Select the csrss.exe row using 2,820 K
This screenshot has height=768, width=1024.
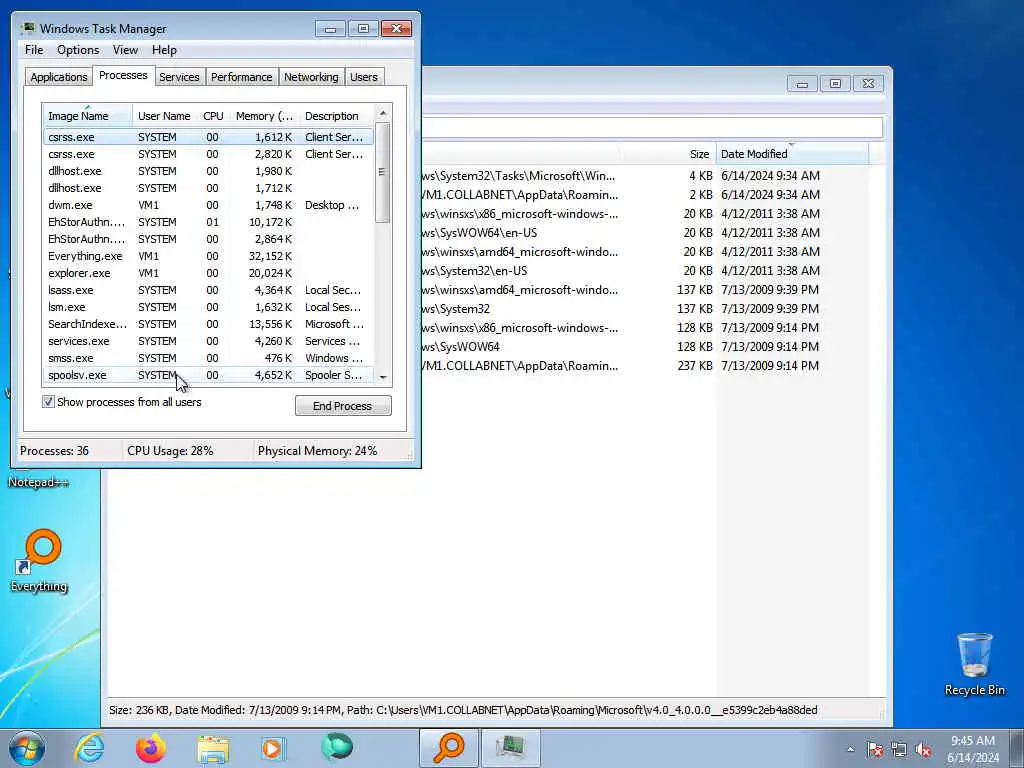208,154
